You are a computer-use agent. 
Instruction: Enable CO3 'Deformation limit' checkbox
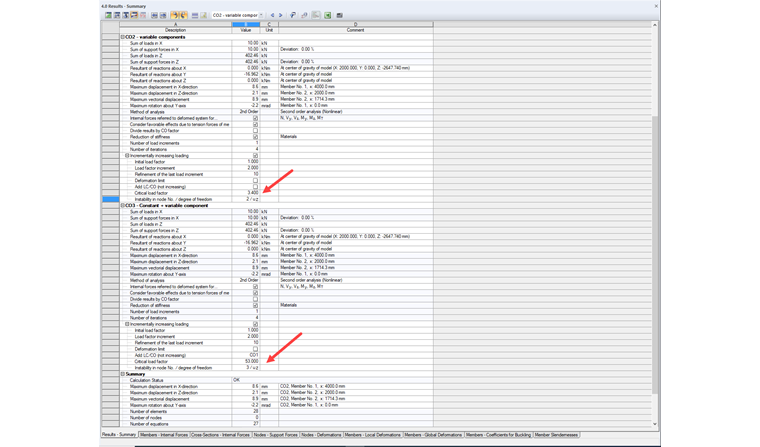click(255, 349)
